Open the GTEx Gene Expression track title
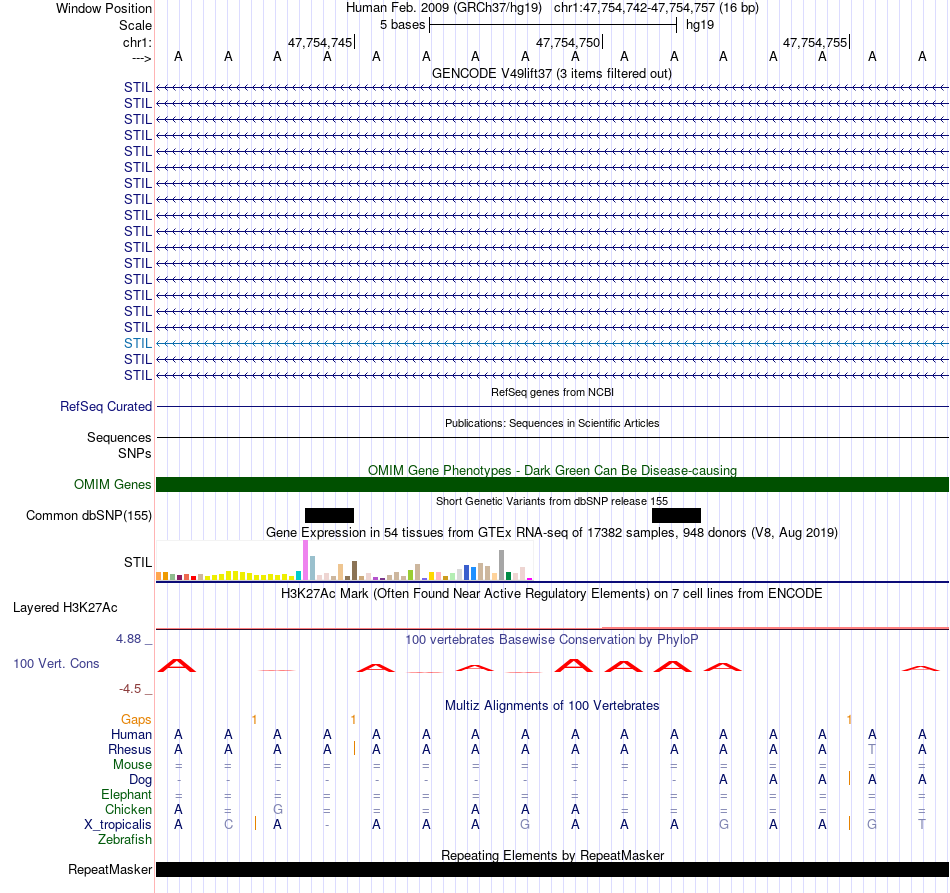Viewport: 950px width, 893px height. click(x=552, y=533)
